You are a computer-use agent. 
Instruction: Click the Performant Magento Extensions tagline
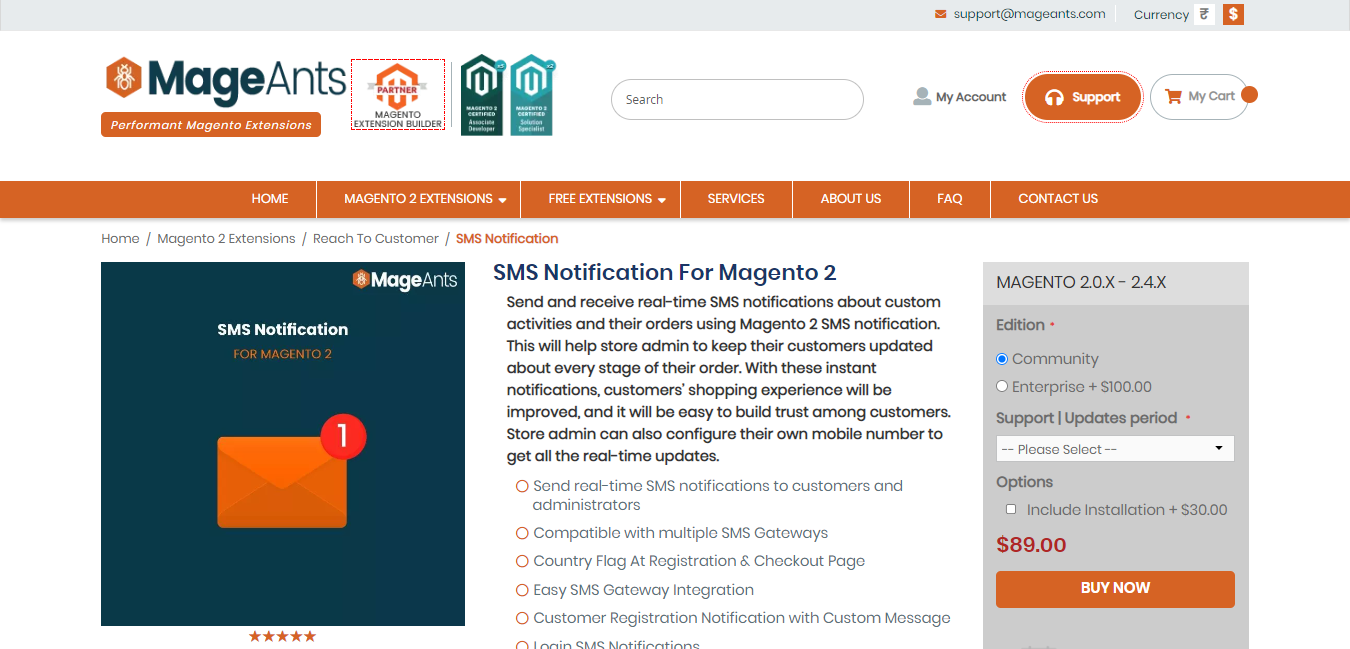tap(211, 125)
